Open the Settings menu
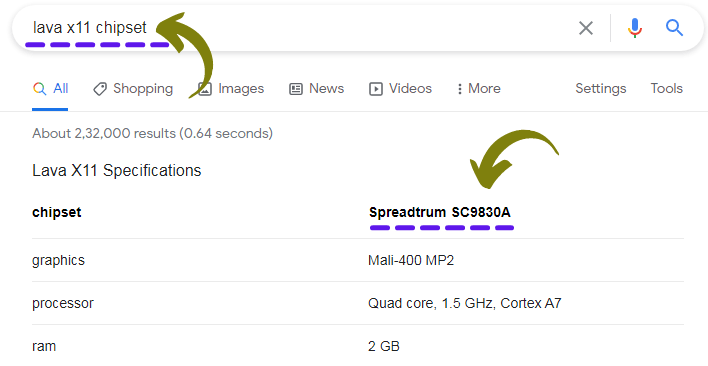The width and height of the screenshot is (708, 366). [x=601, y=88]
